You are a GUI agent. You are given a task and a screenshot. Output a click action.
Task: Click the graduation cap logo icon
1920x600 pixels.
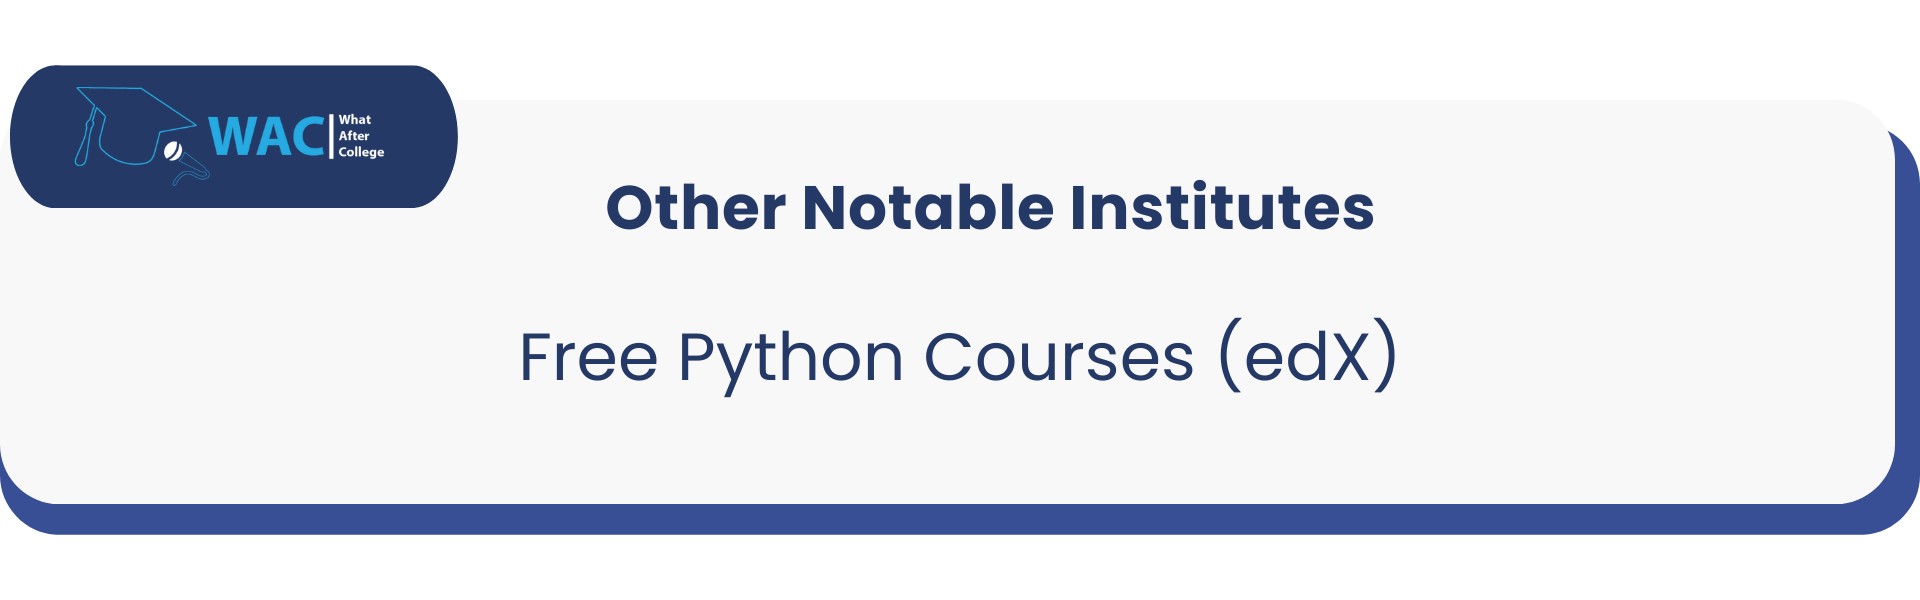[x=135, y=132]
